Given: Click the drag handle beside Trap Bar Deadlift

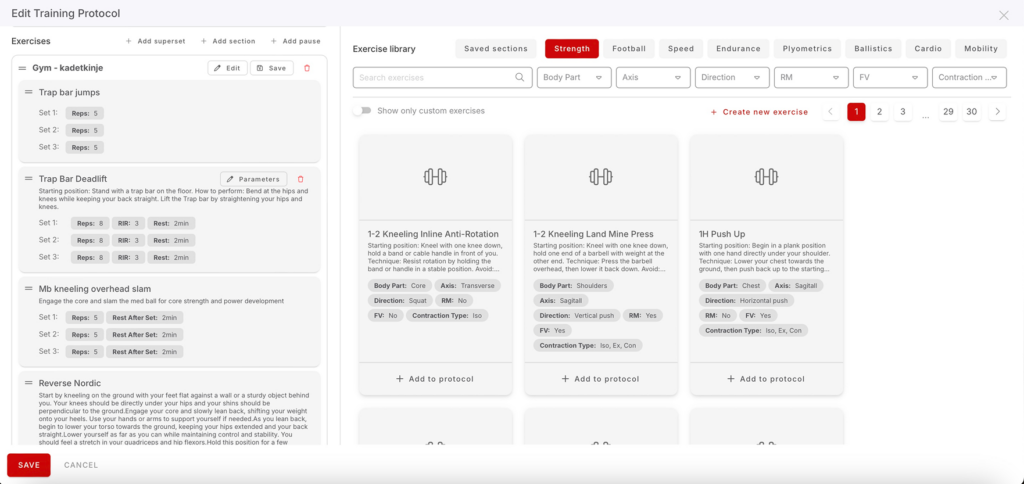Looking at the screenshot, I should [29, 178].
